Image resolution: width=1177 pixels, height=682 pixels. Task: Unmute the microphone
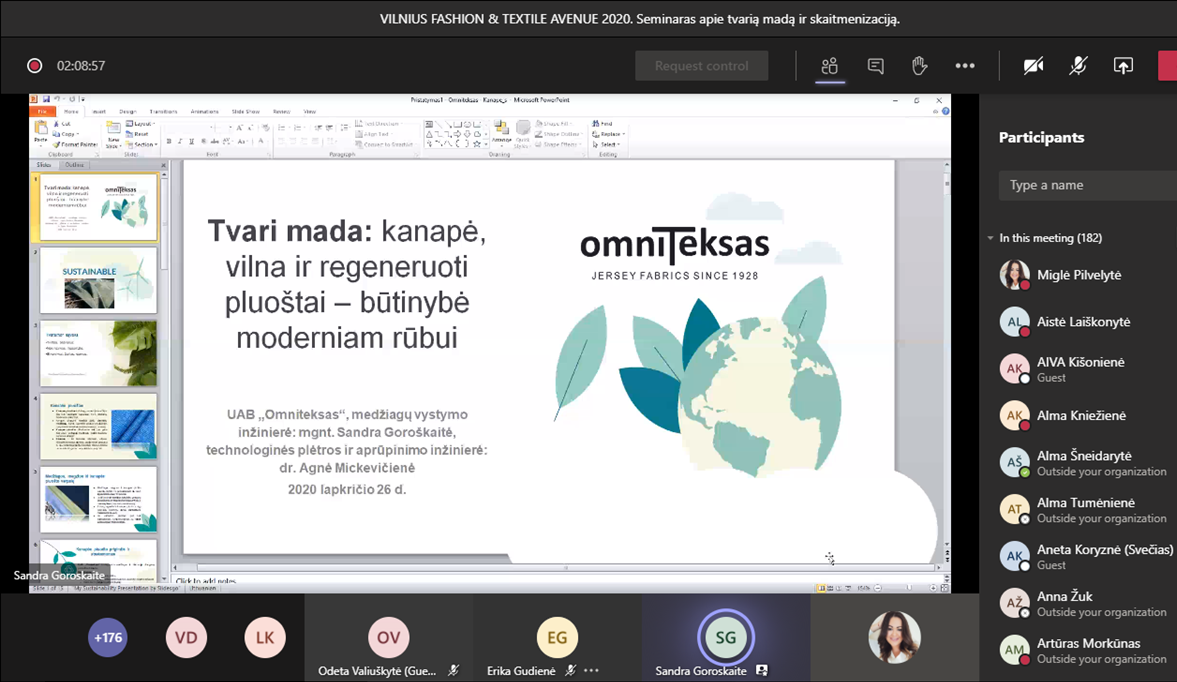click(x=1078, y=66)
